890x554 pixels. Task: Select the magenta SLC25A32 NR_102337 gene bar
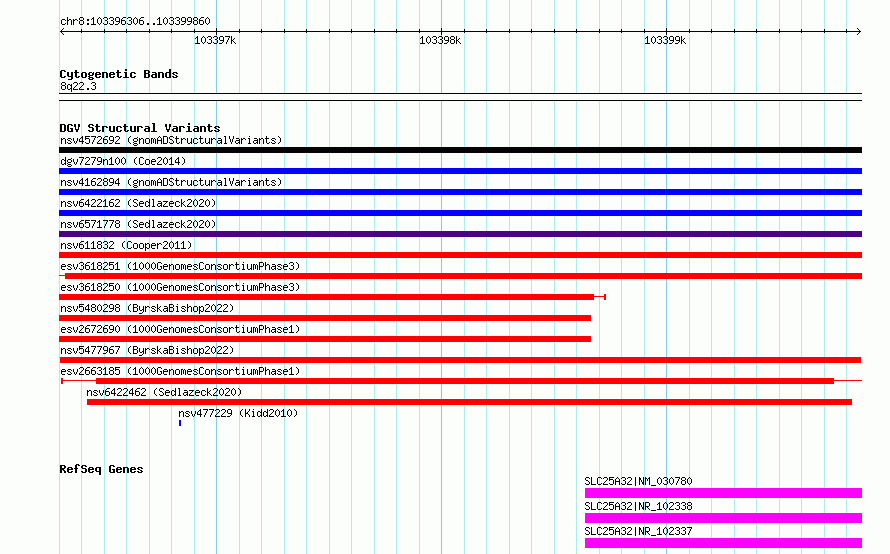point(723,543)
